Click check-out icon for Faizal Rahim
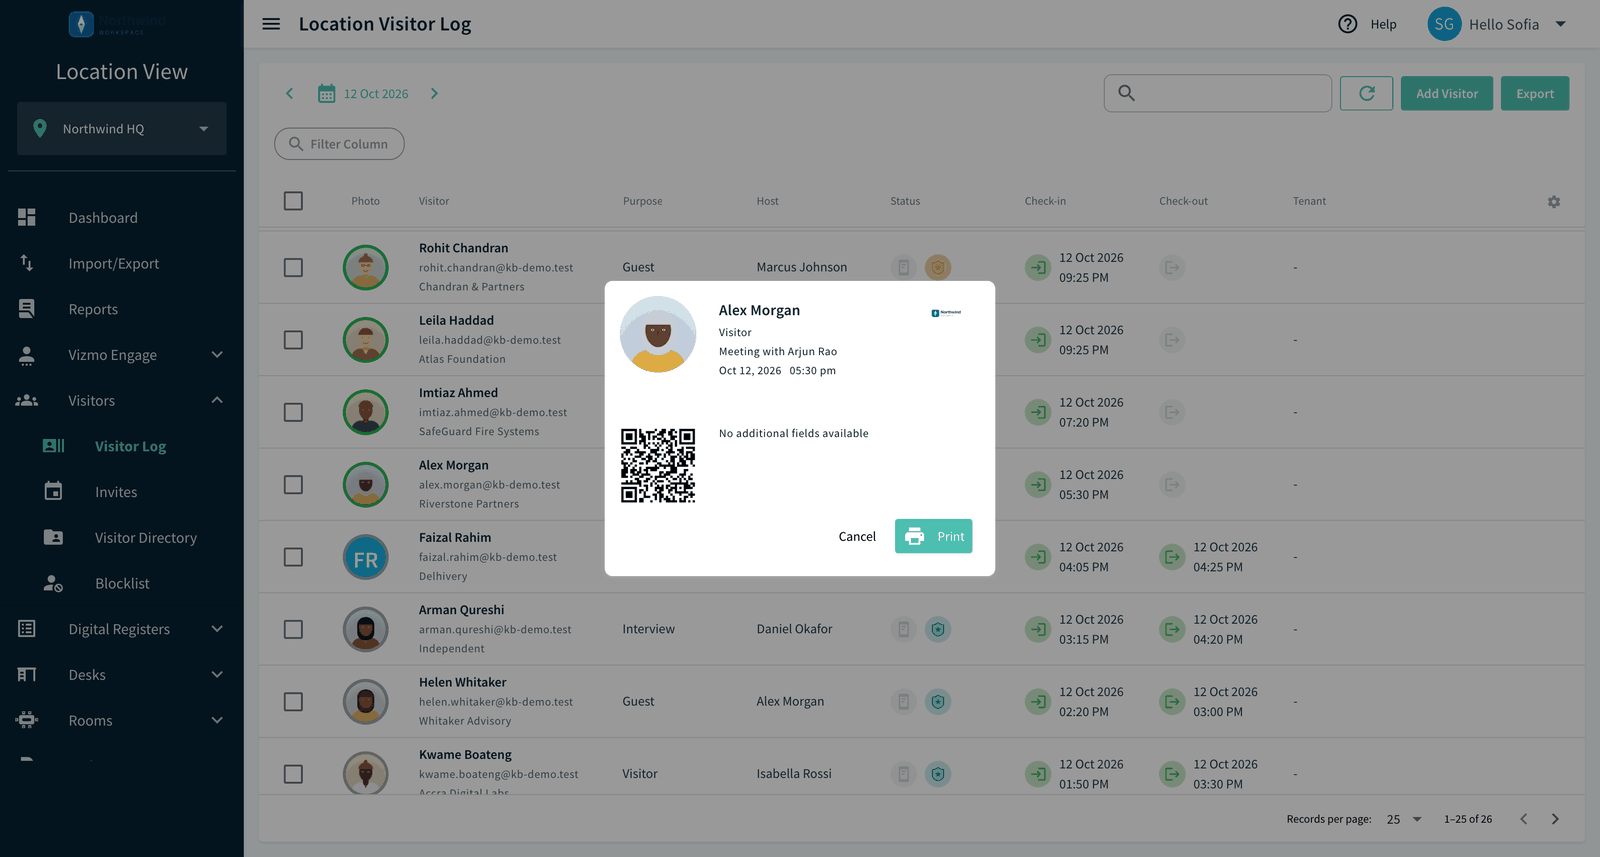Image resolution: width=1600 pixels, height=857 pixels. pyautogui.click(x=1172, y=557)
